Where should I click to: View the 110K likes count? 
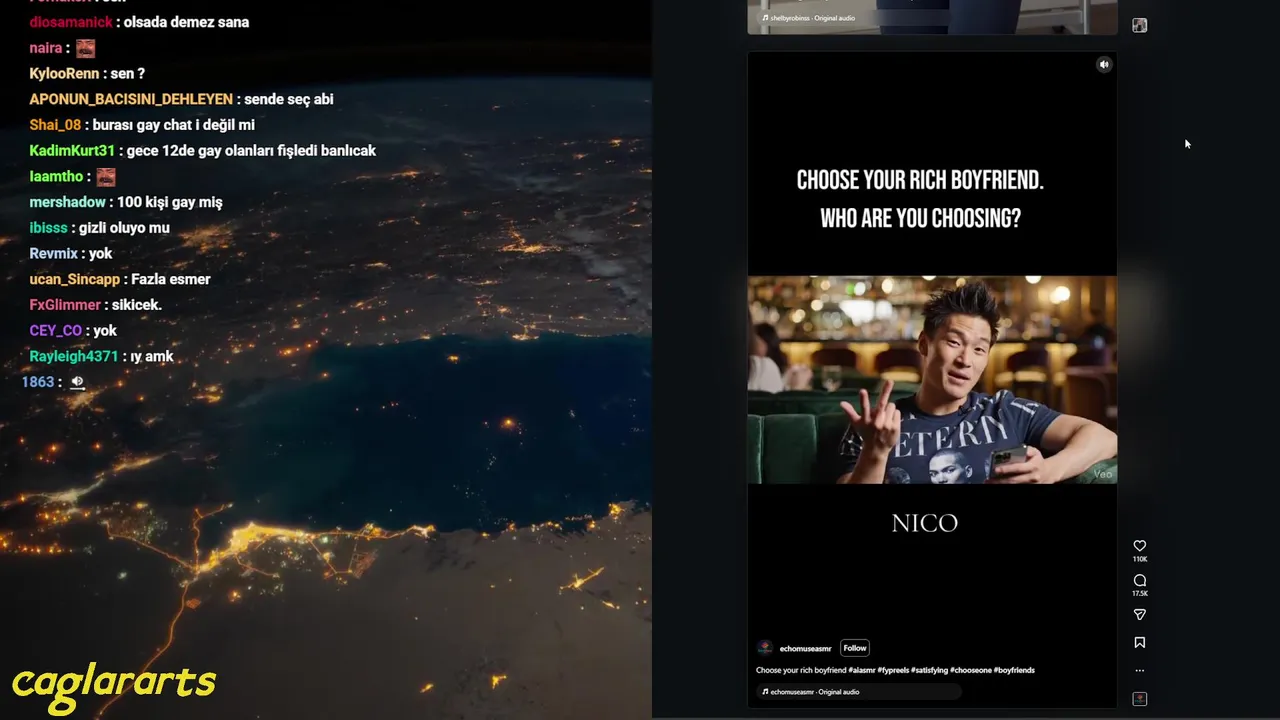tap(1139, 559)
